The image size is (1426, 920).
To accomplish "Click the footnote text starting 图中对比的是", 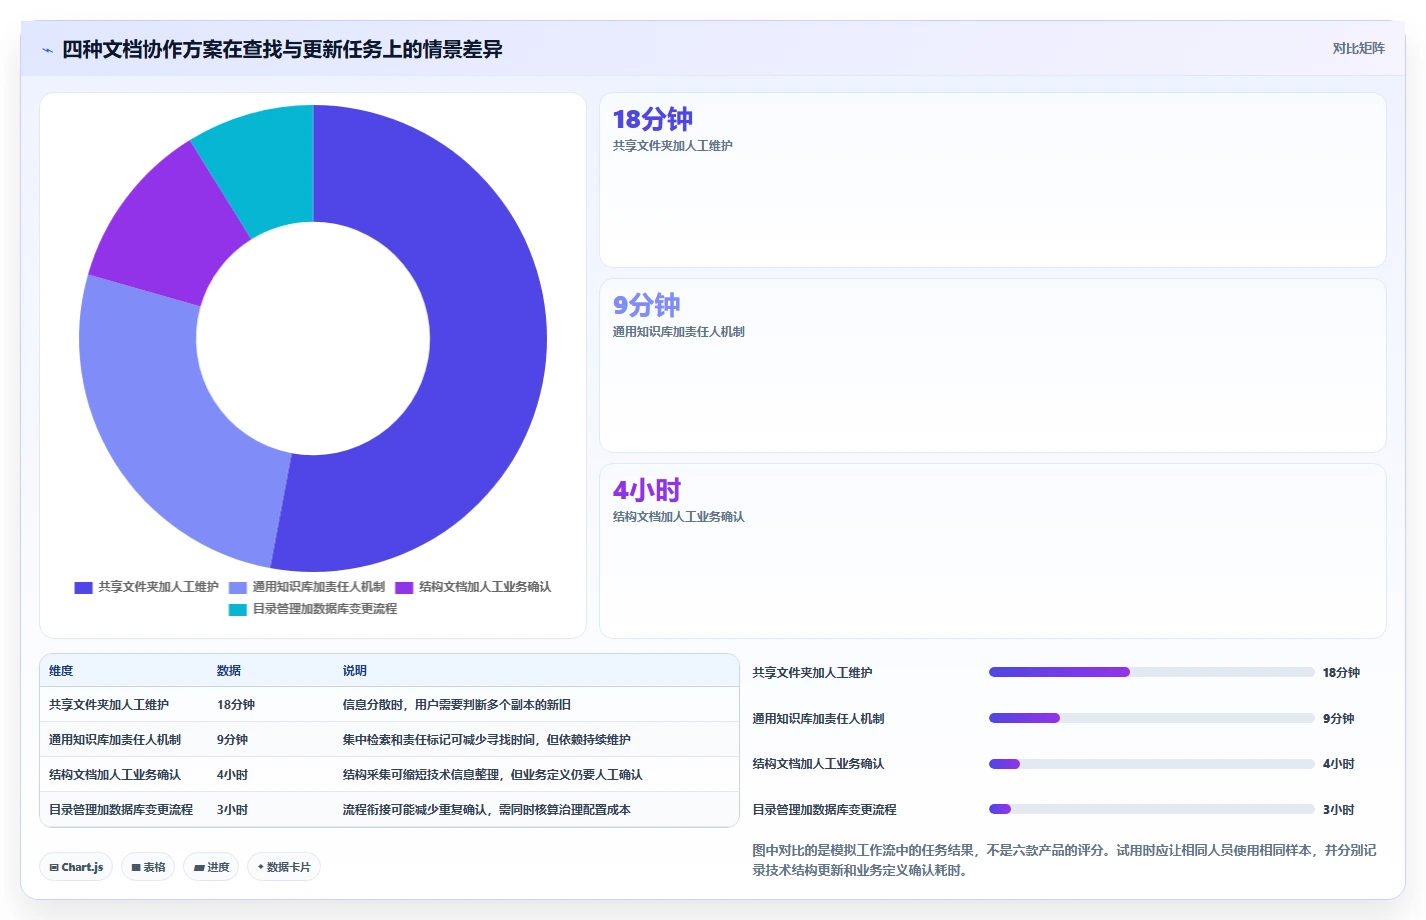I will [1064, 860].
